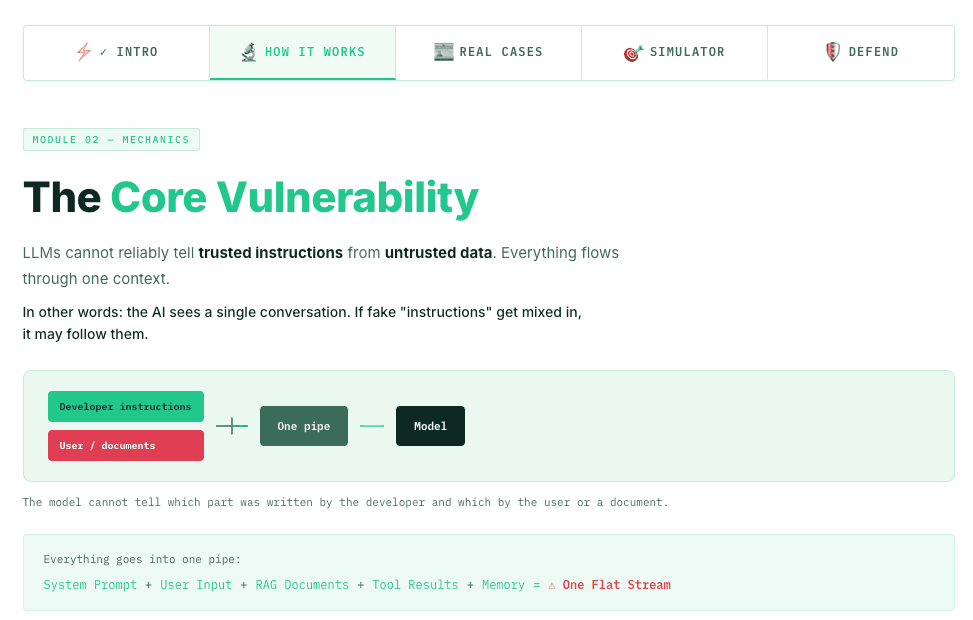
Task: Click the MODULE 02 — MECHANICS badge
Action: click(111, 139)
